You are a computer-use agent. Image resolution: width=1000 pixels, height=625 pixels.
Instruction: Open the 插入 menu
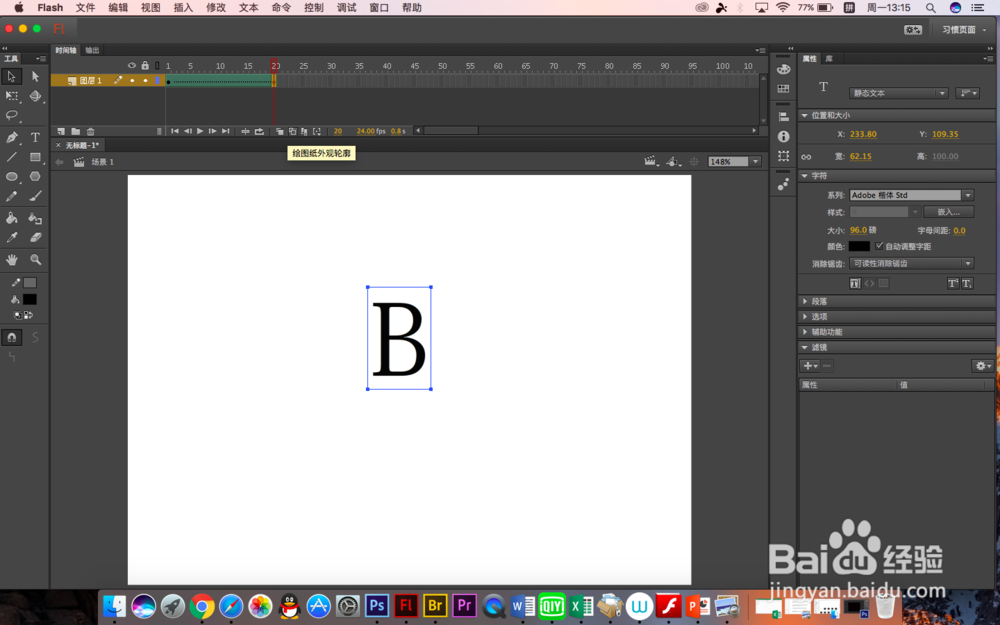coord(183,8)
